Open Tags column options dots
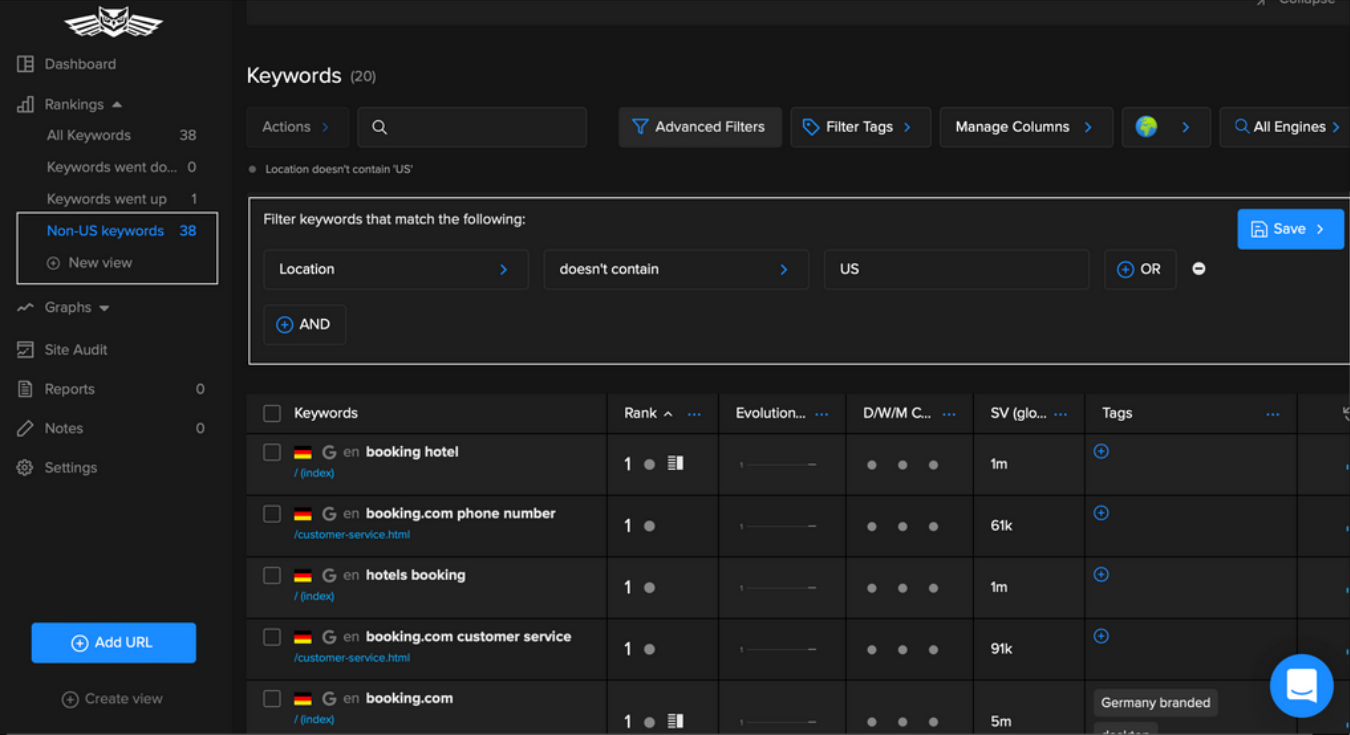The height and width of the screenshot is (735, 1350). click(x=1273, y=414)
